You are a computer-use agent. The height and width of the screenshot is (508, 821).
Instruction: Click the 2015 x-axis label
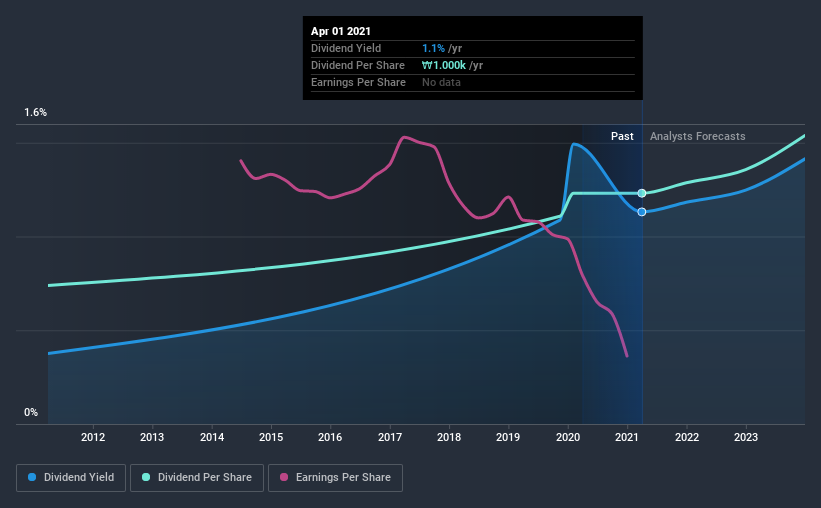point(271,437)
